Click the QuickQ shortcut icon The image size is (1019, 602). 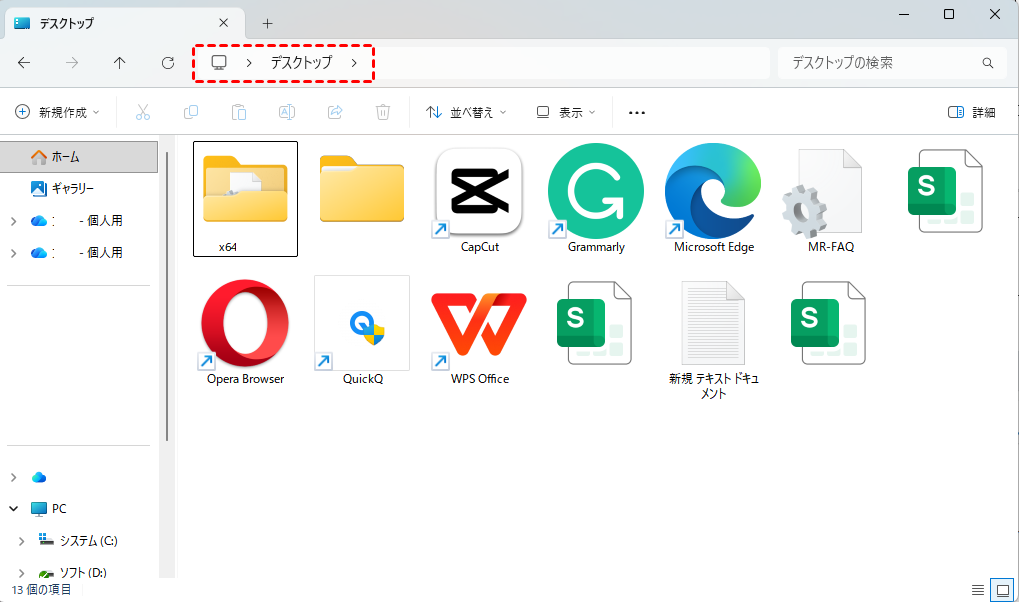coord(361,324)
